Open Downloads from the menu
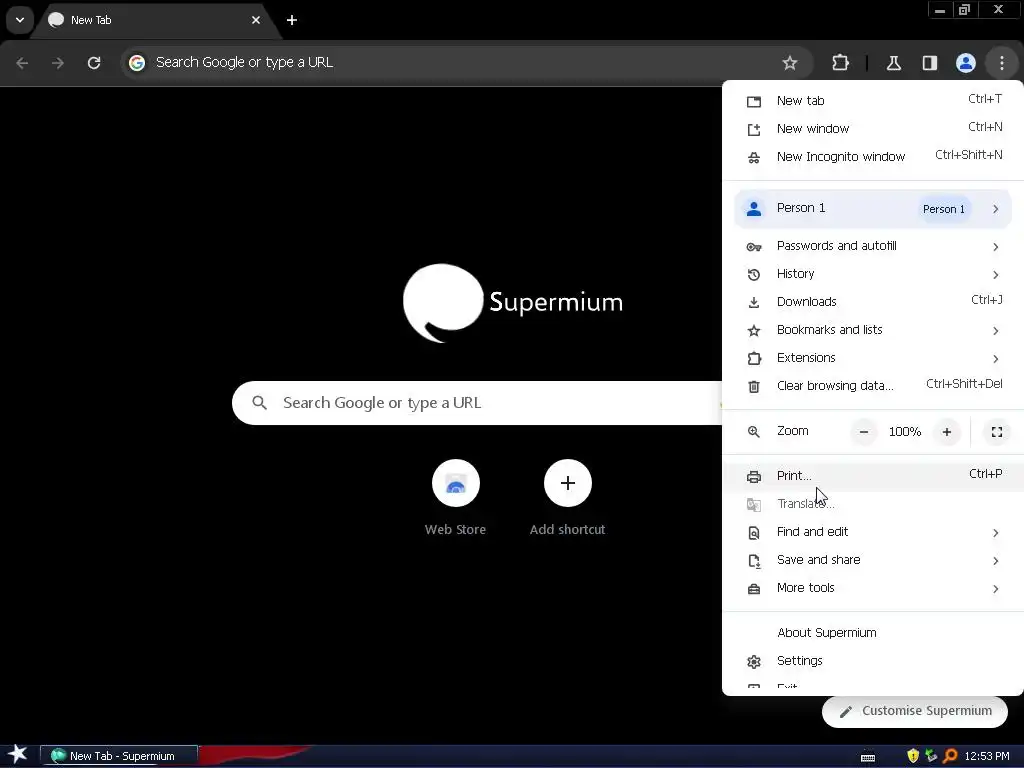 coord(873,302)
